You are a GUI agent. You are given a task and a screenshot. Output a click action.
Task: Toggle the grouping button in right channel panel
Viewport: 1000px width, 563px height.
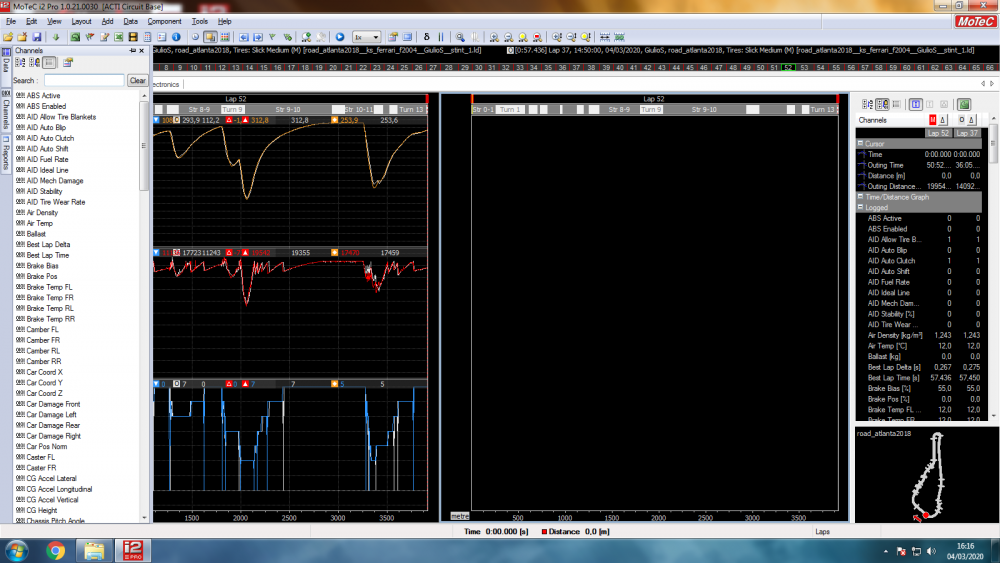882,104
